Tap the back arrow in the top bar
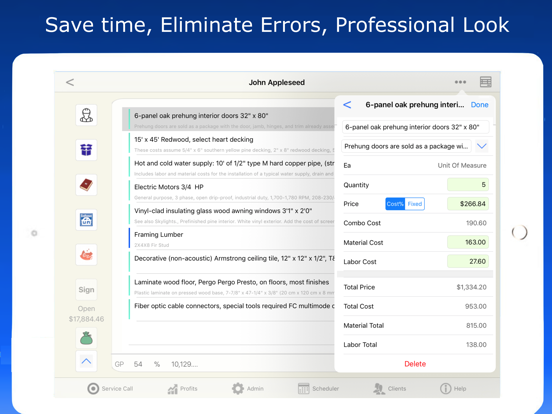Image resolution: width=552 pixels, height=414 pixels. click(x=70, y=82)
